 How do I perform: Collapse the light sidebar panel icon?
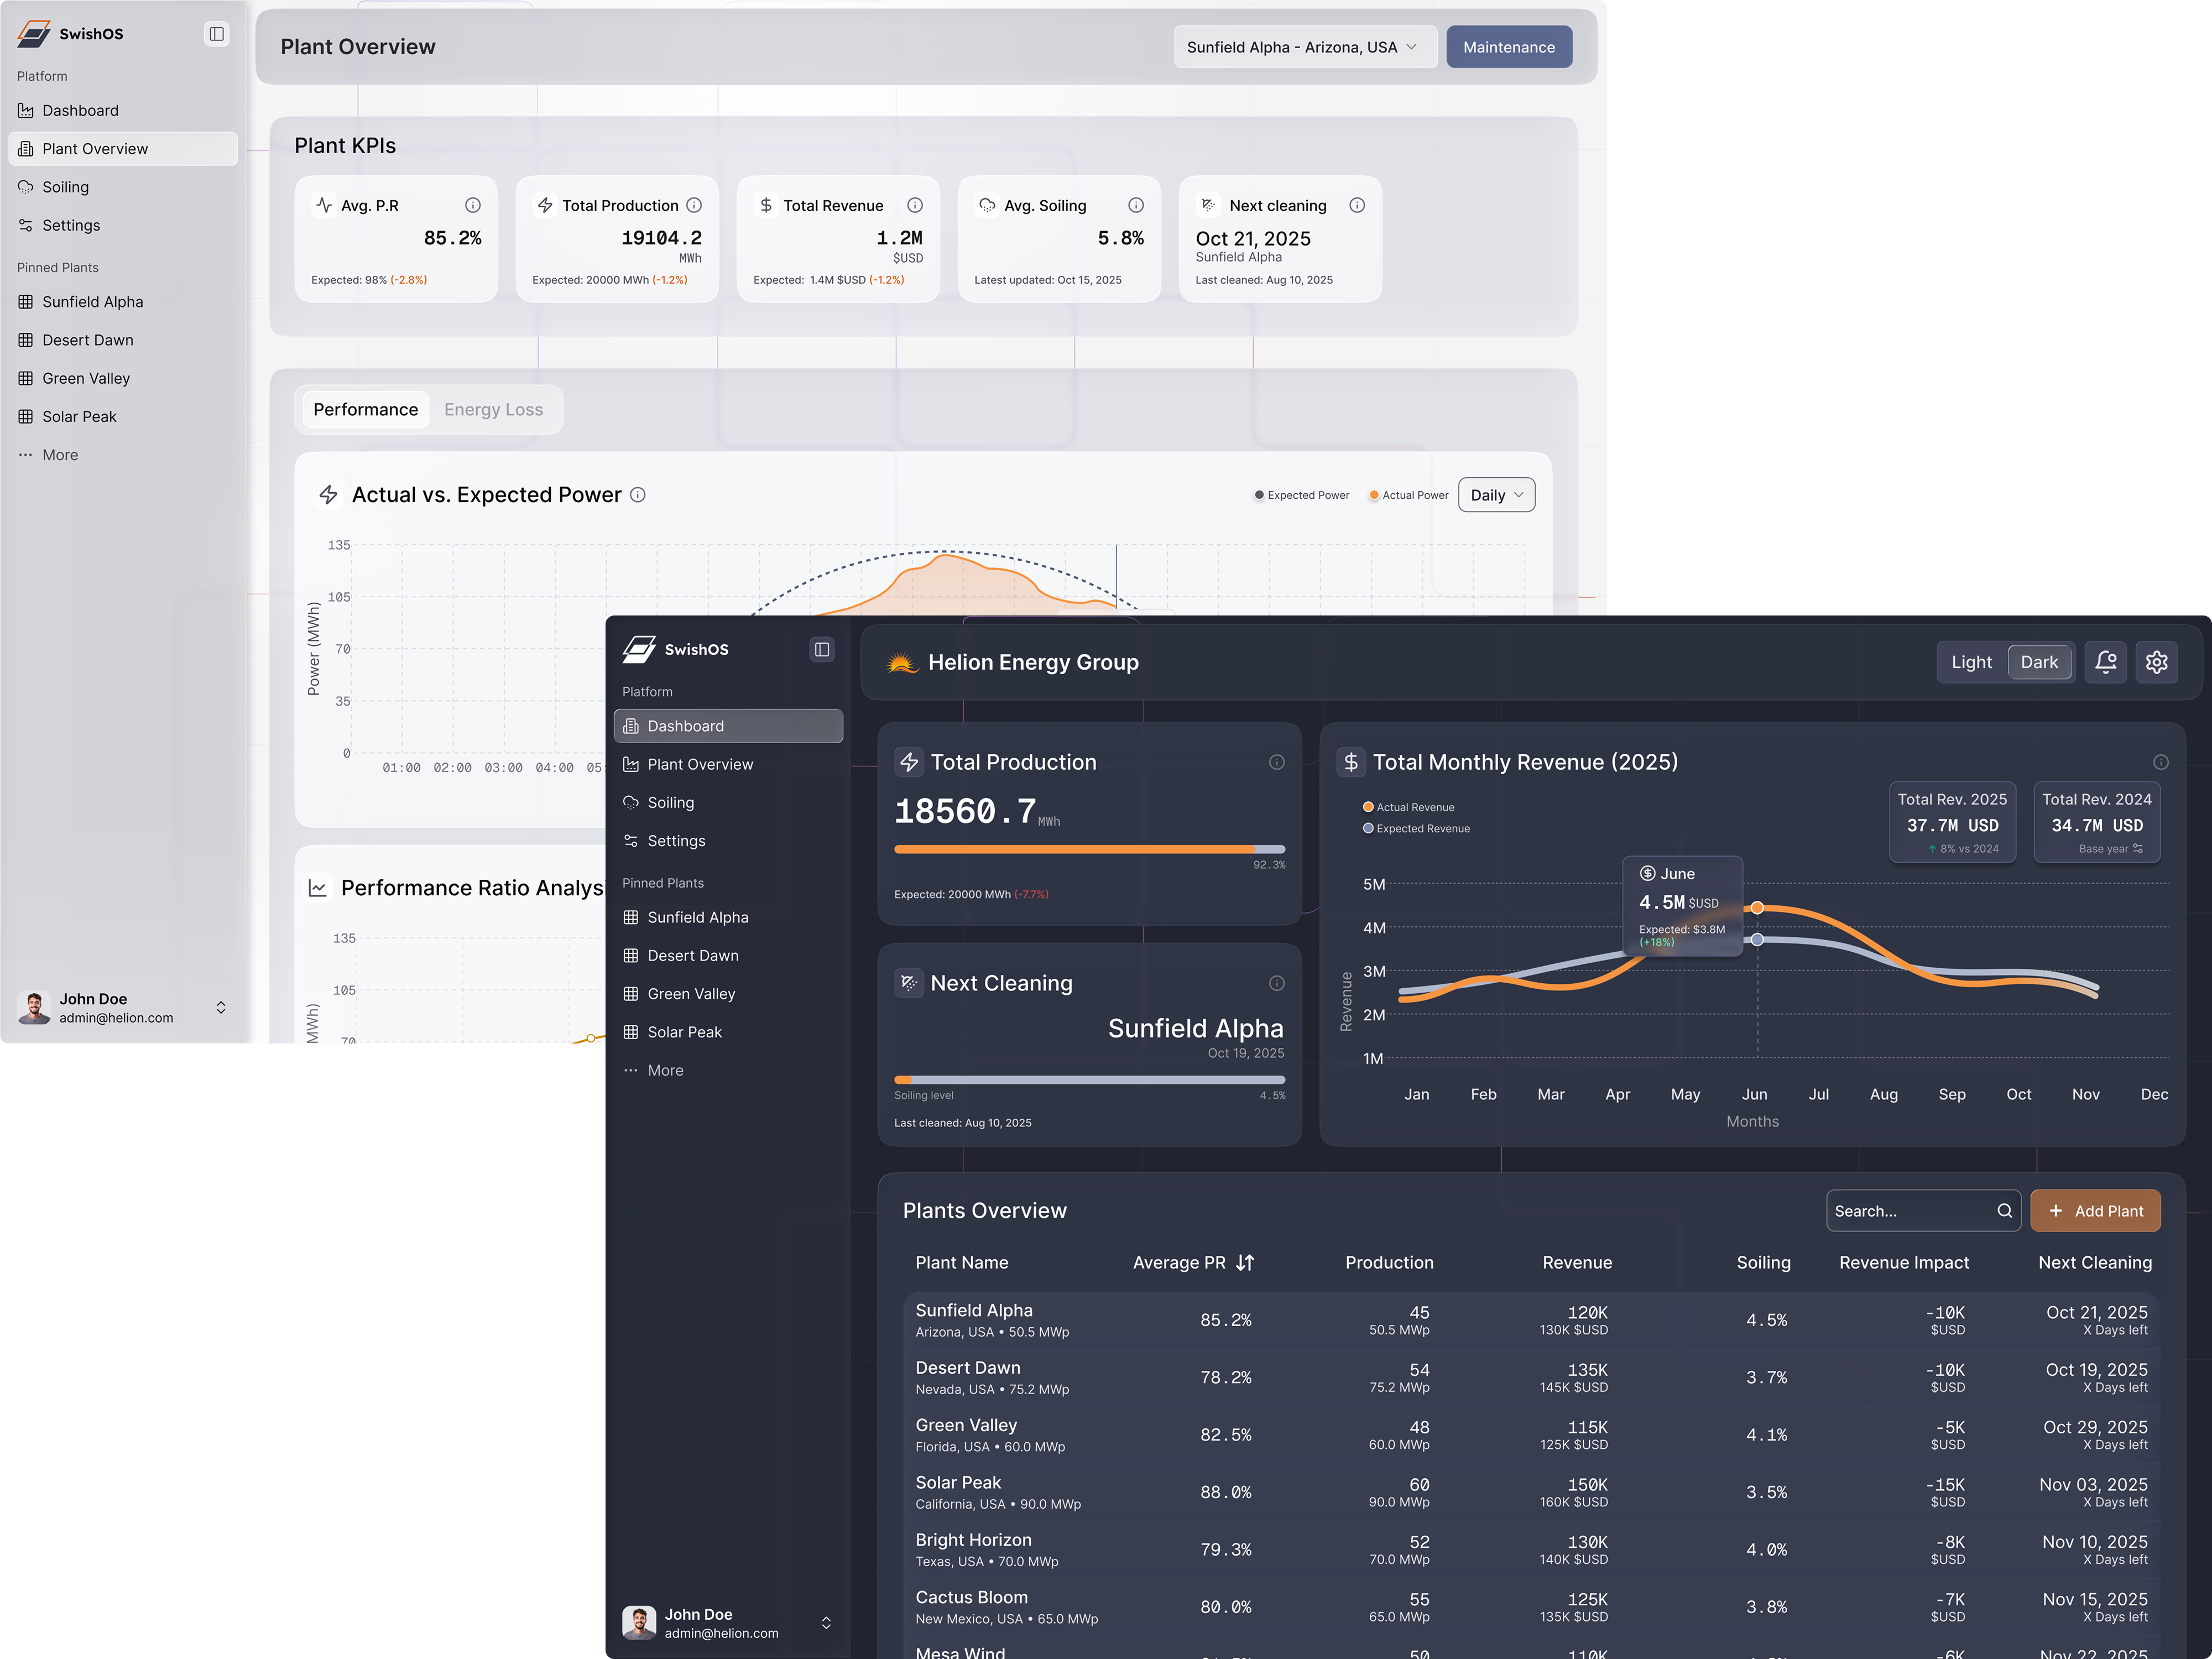point(216,34)
